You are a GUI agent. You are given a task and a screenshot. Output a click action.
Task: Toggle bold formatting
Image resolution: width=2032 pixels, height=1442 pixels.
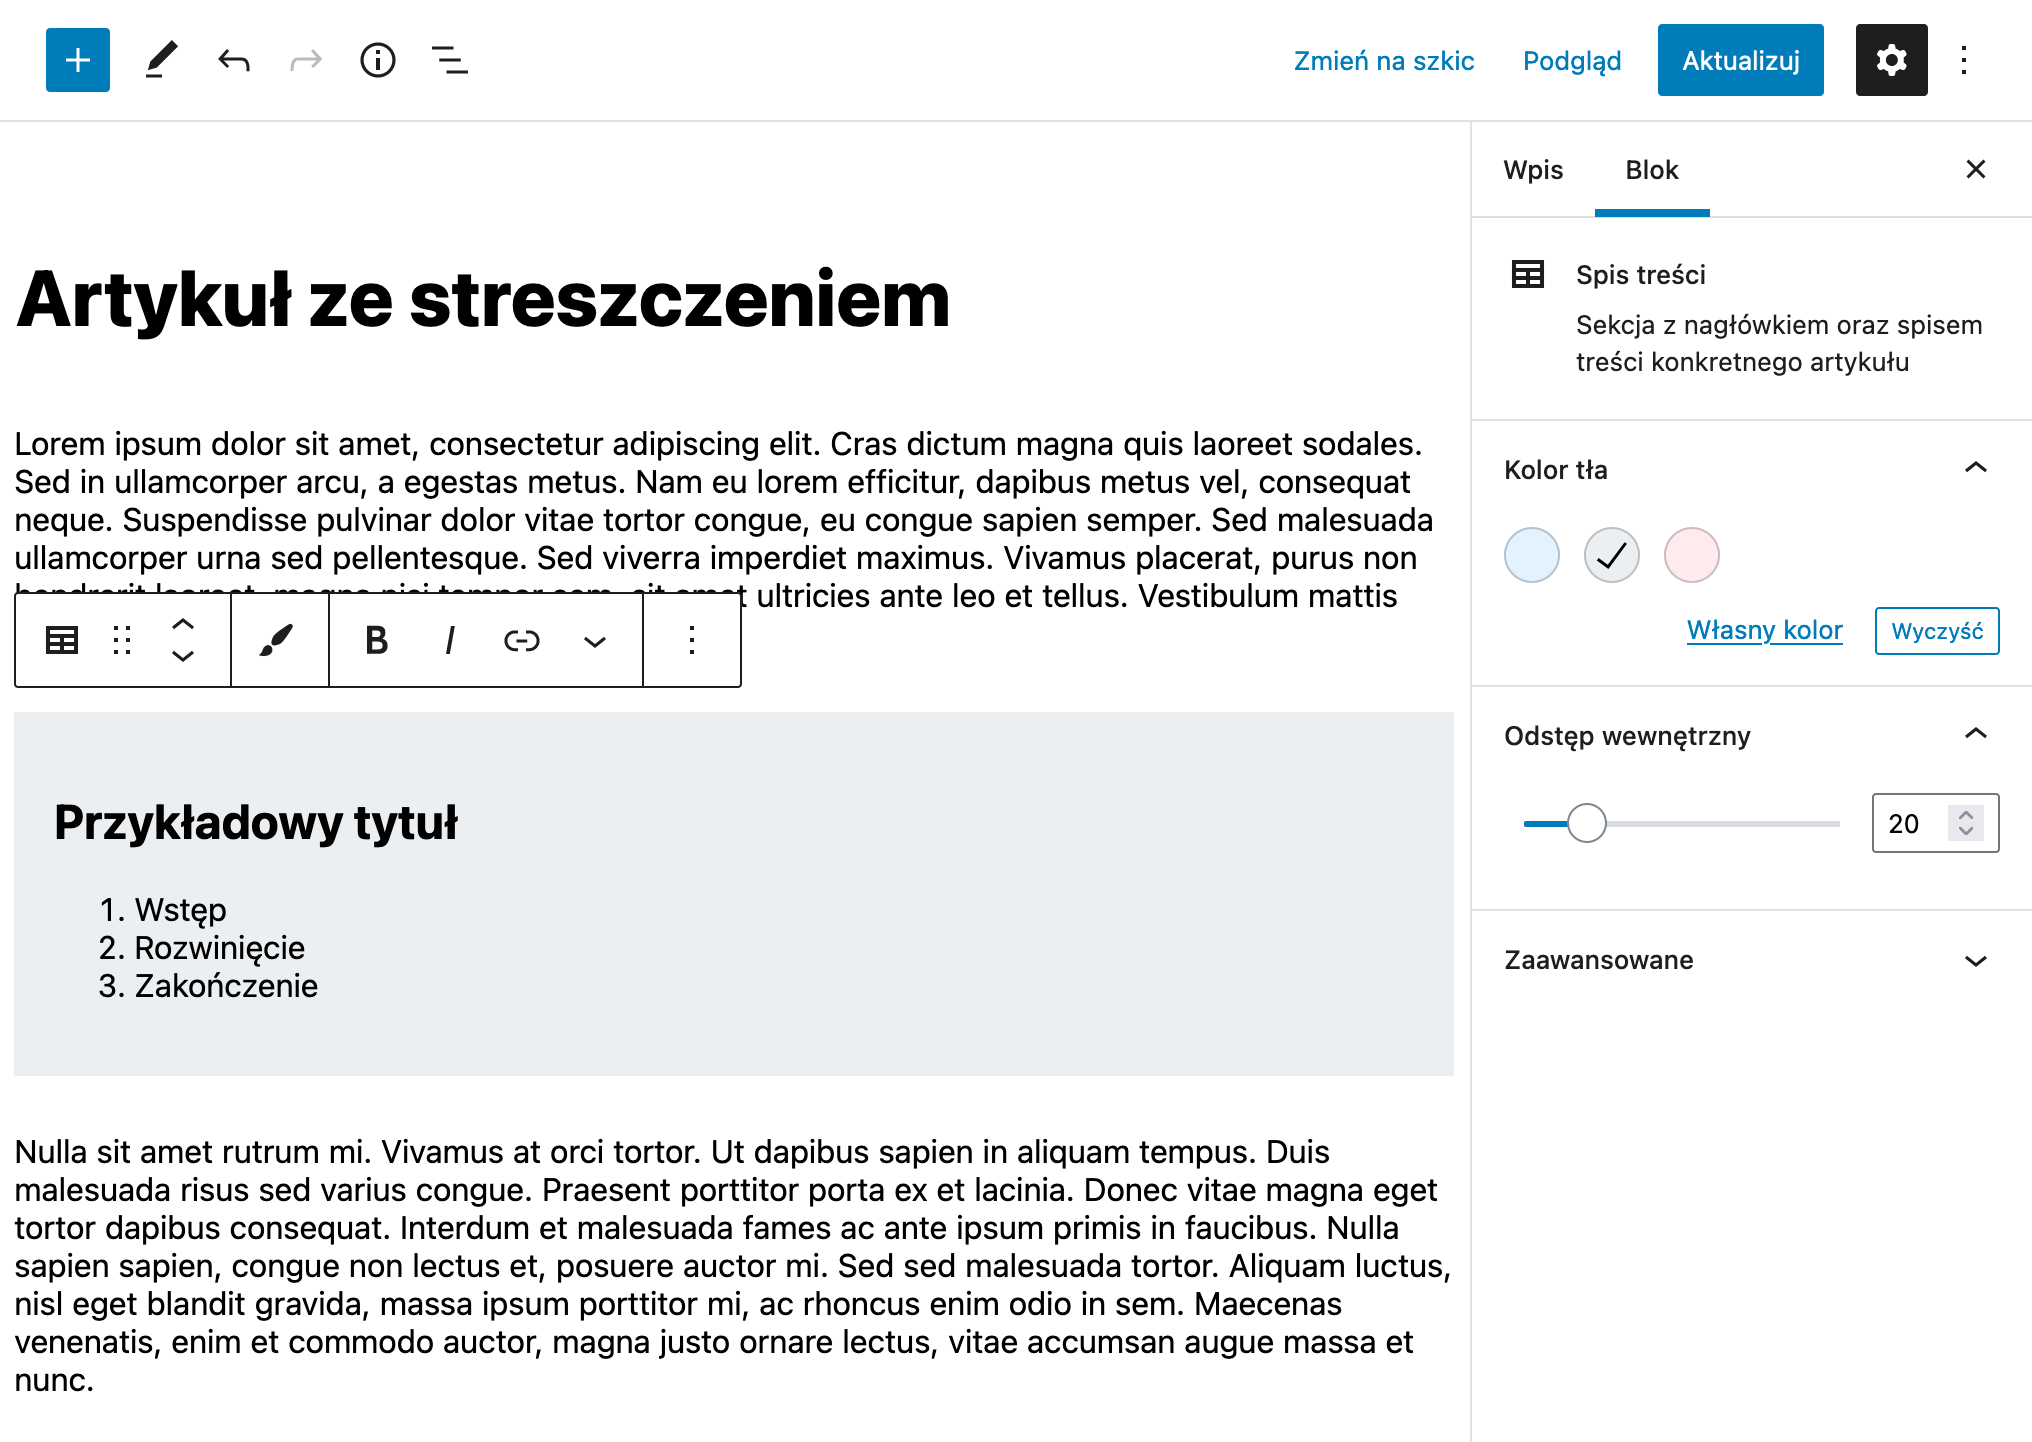pos(376,640)
